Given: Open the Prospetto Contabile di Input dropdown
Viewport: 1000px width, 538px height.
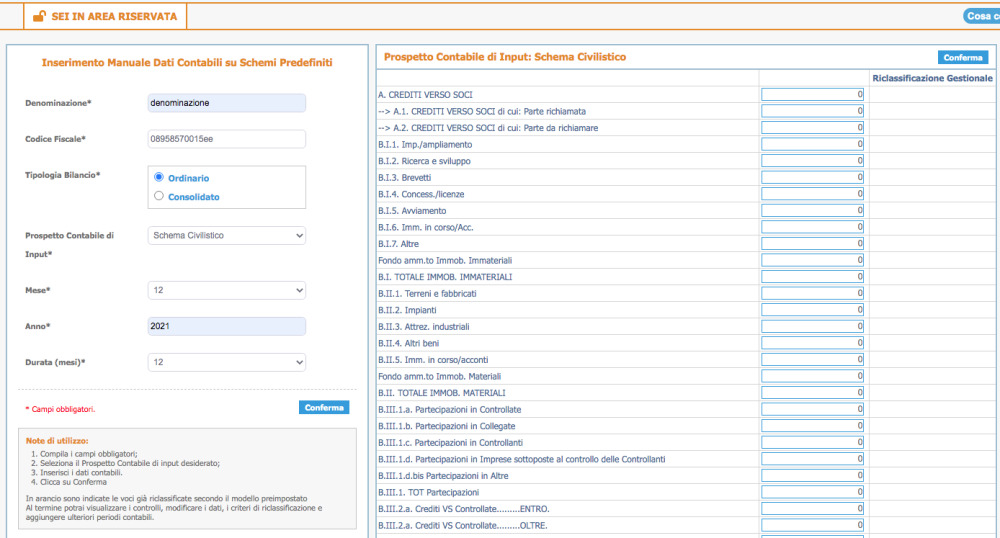Looking at the screenshot, I should 226,235.
